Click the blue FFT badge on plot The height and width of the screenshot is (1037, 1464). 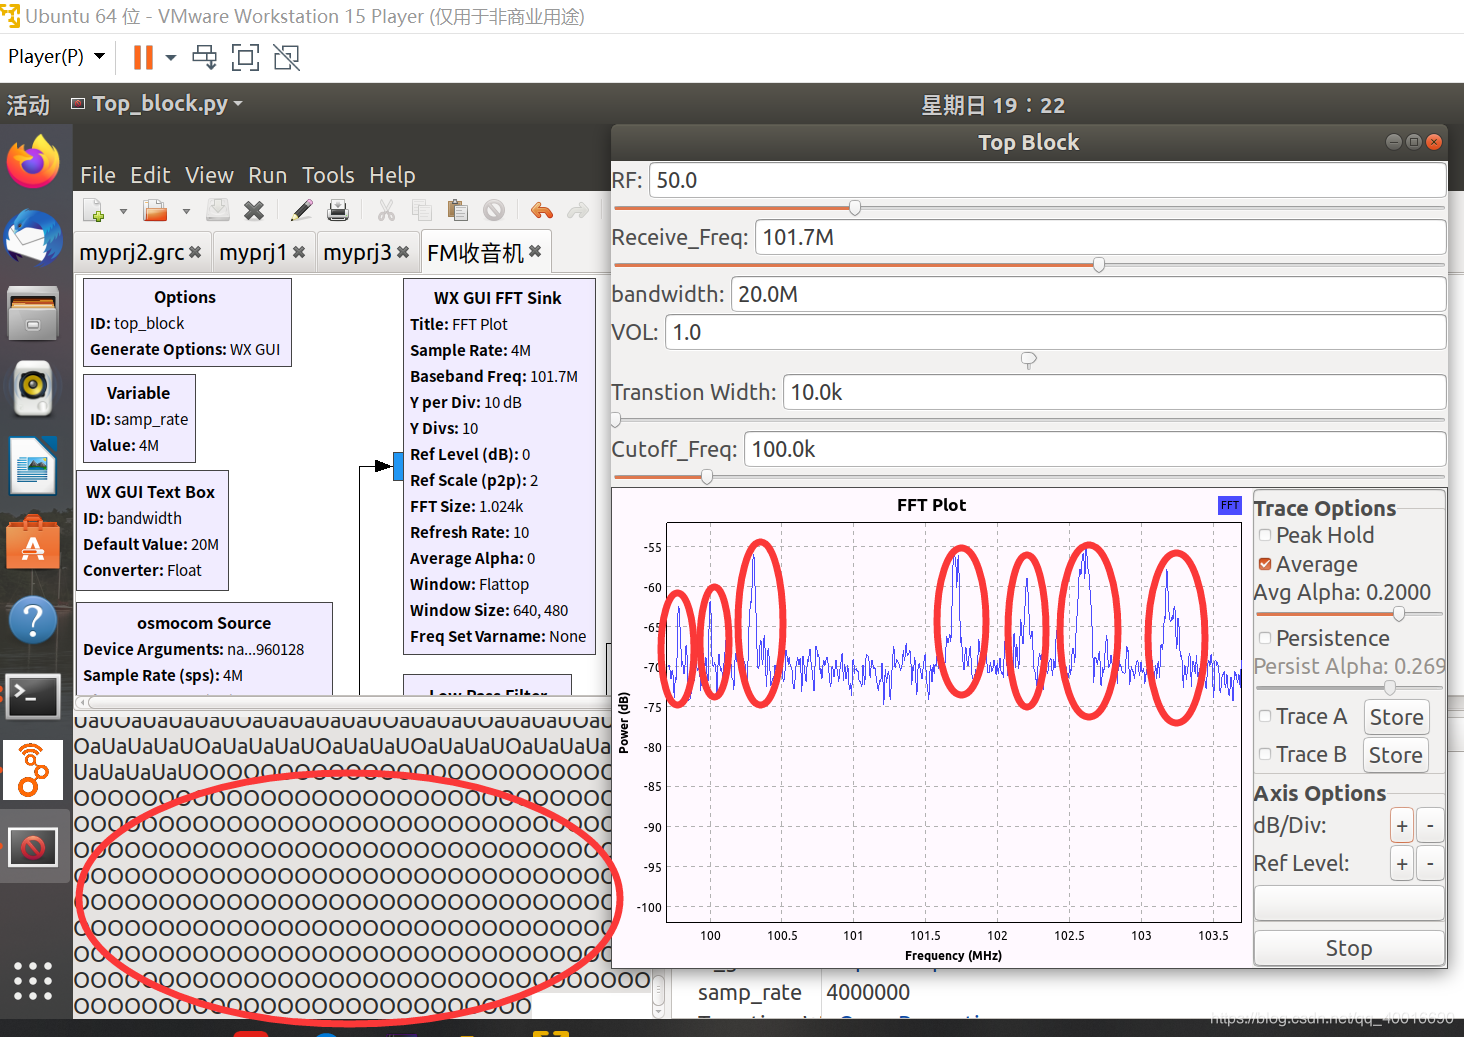(1230, 506)
